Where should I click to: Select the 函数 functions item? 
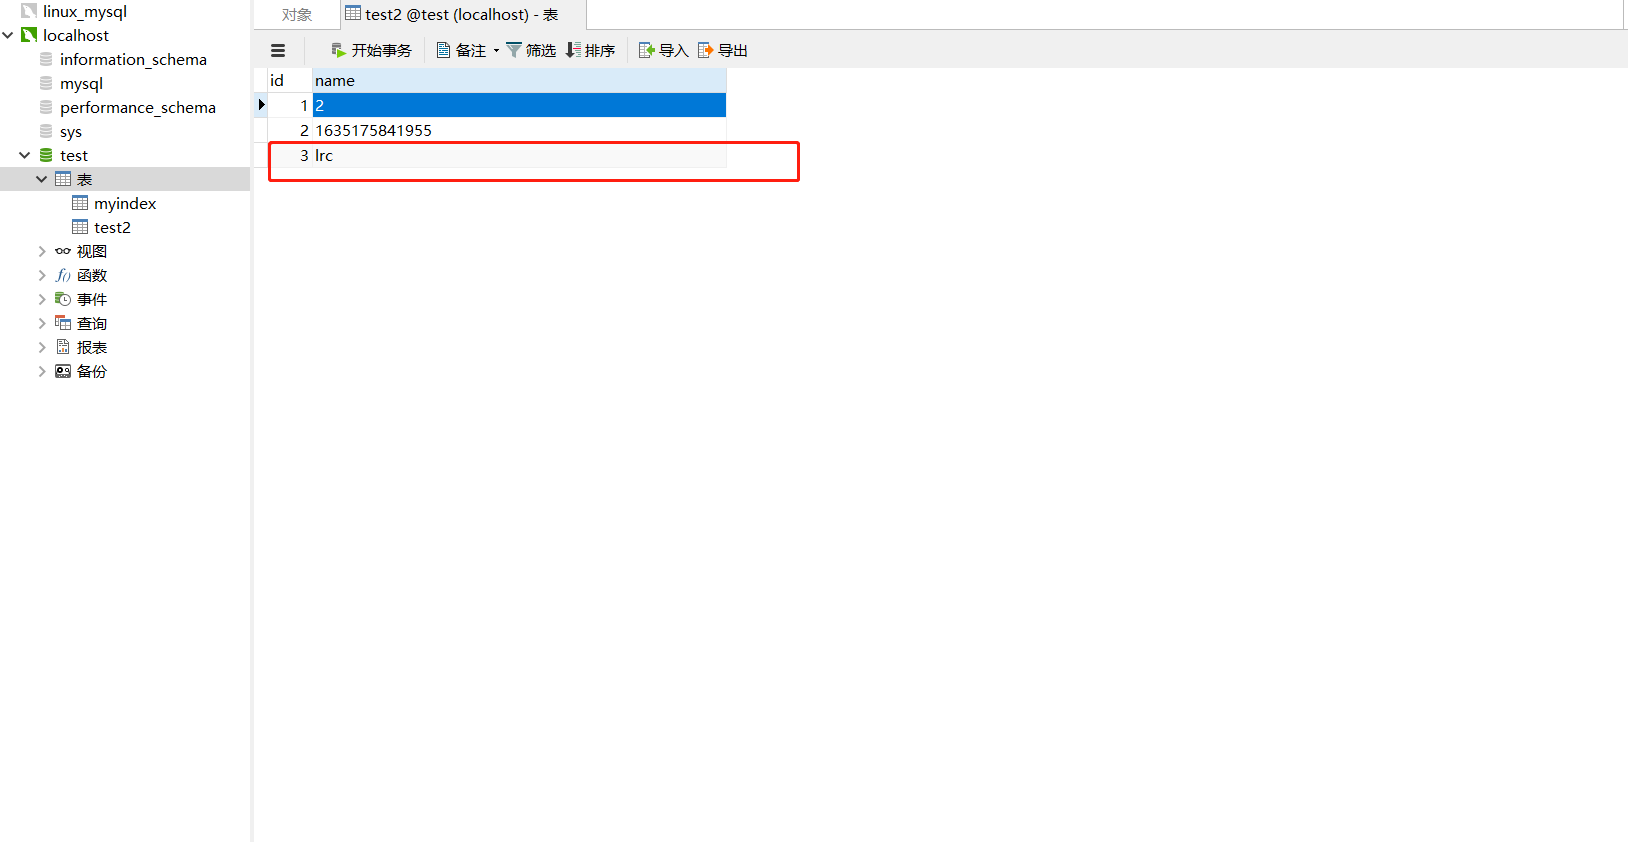(92, 275)
